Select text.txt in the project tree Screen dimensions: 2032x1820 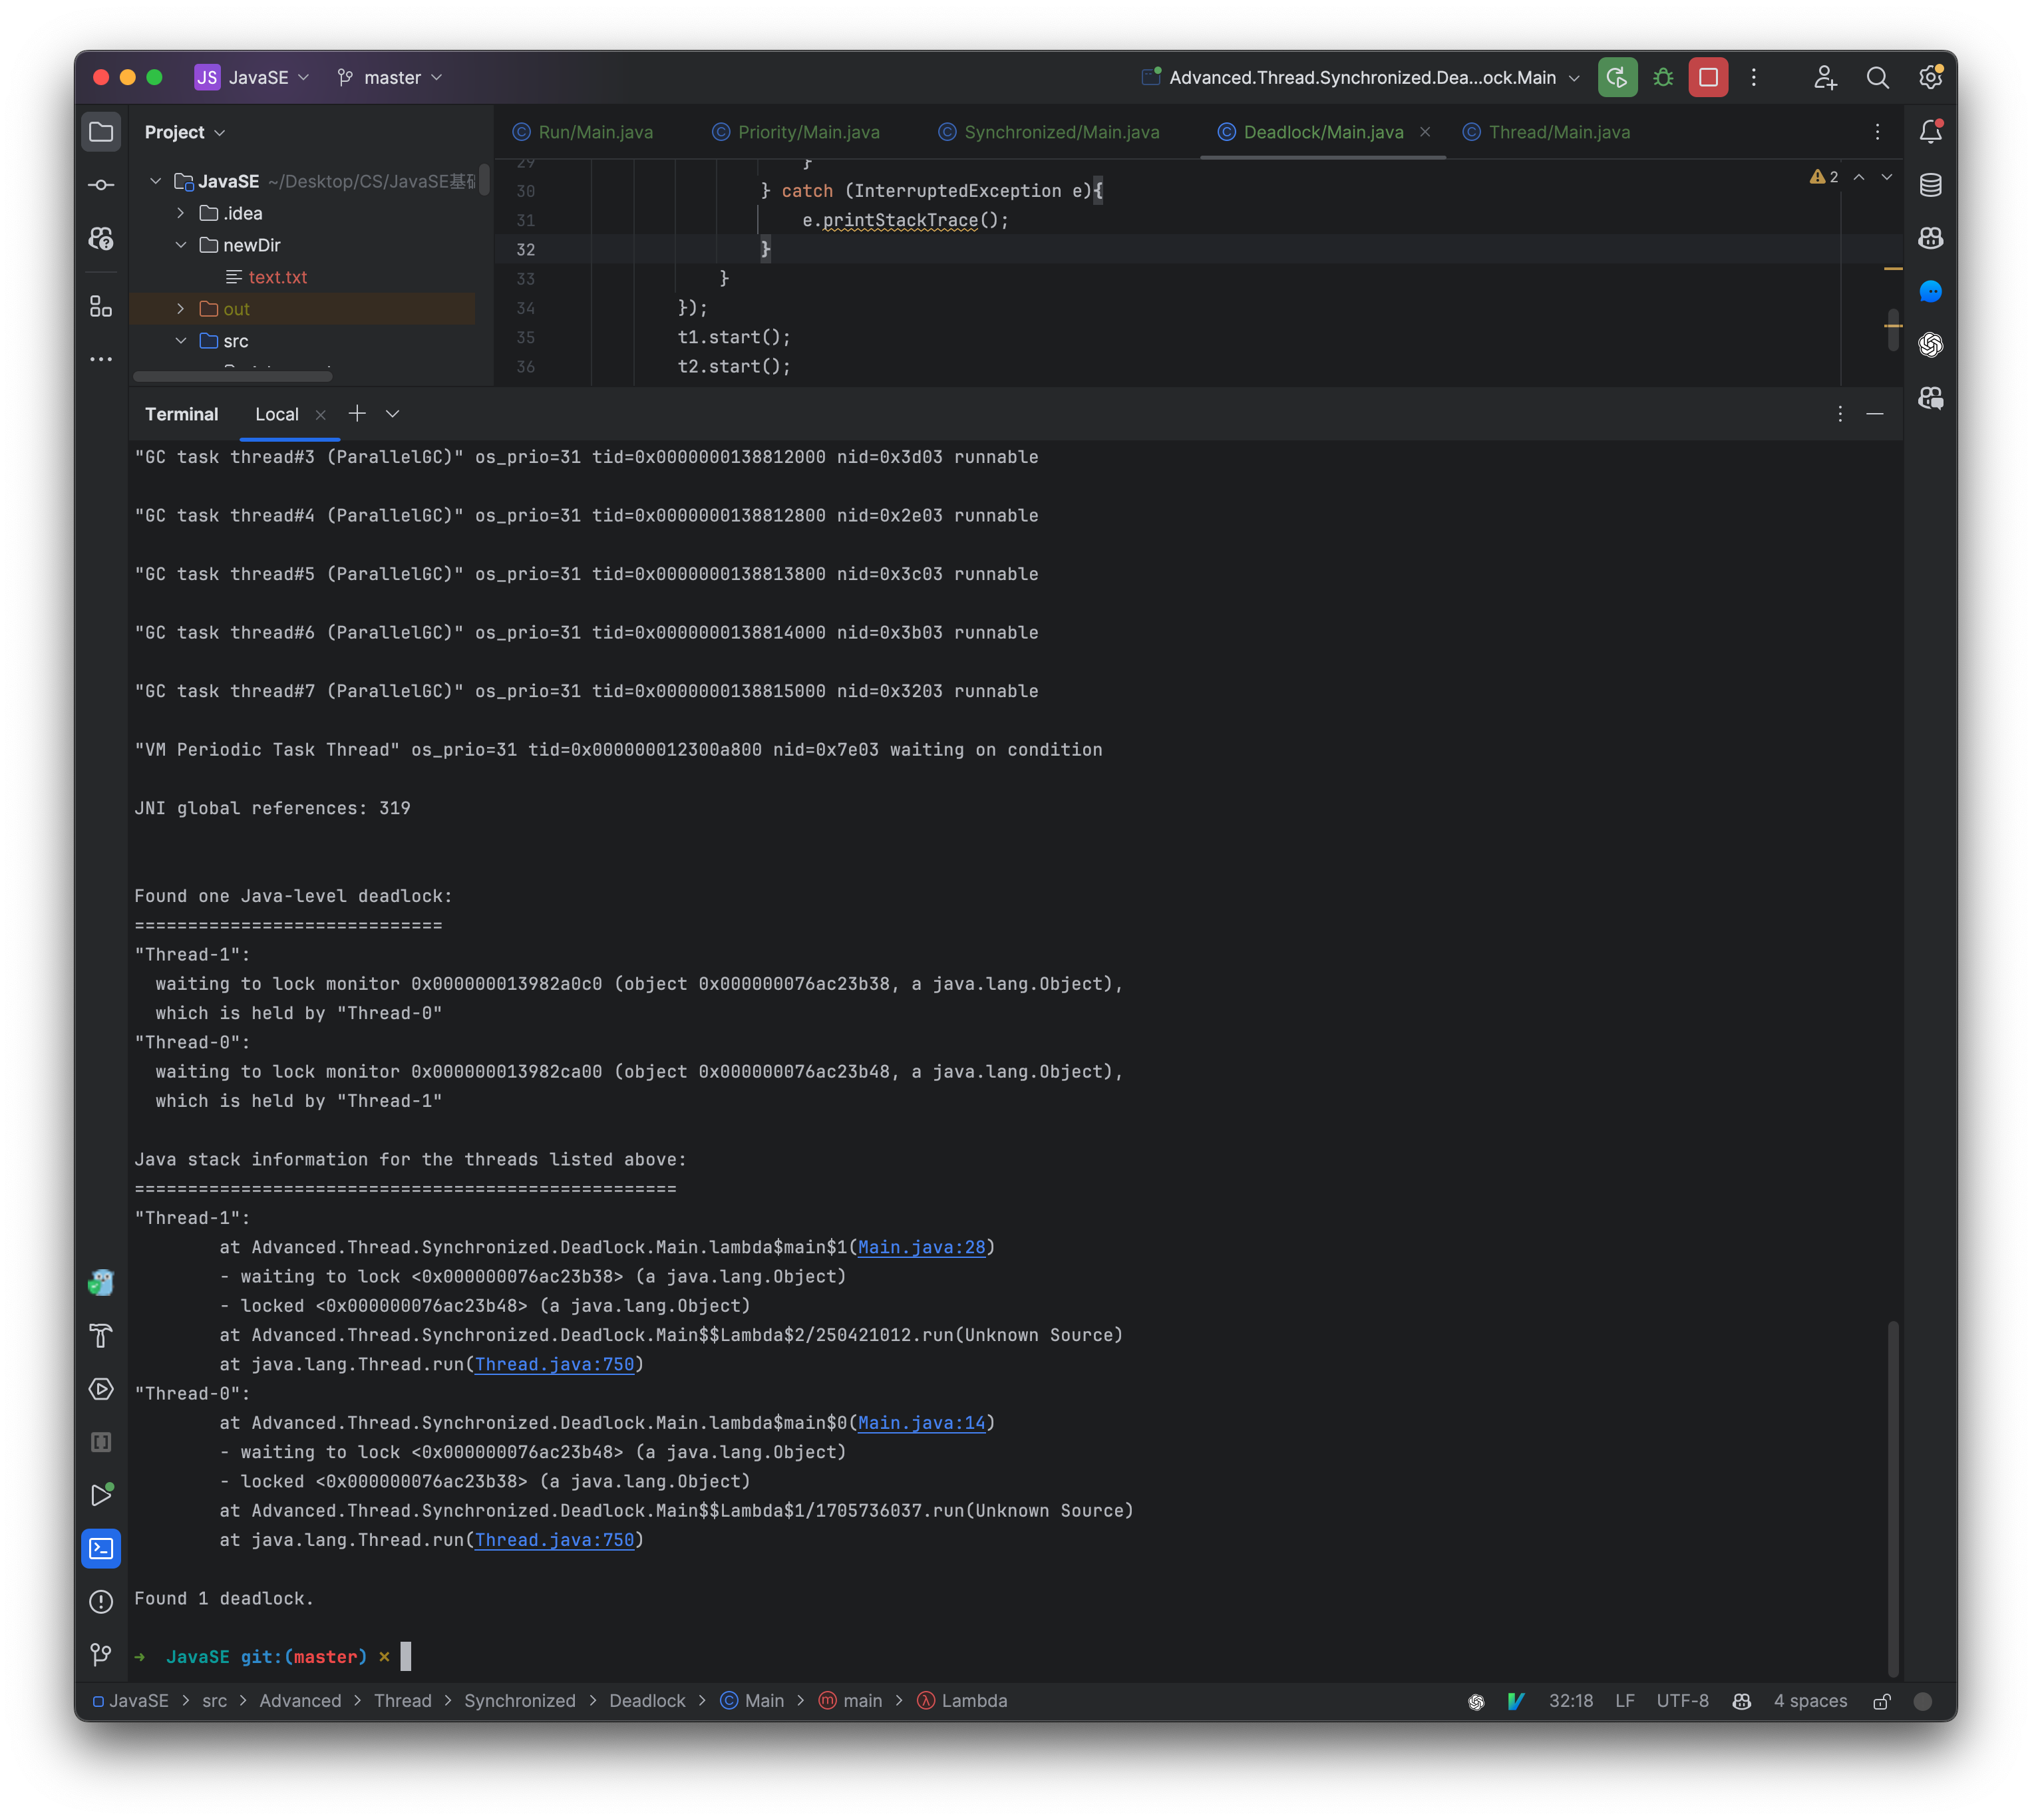[278, 277]
